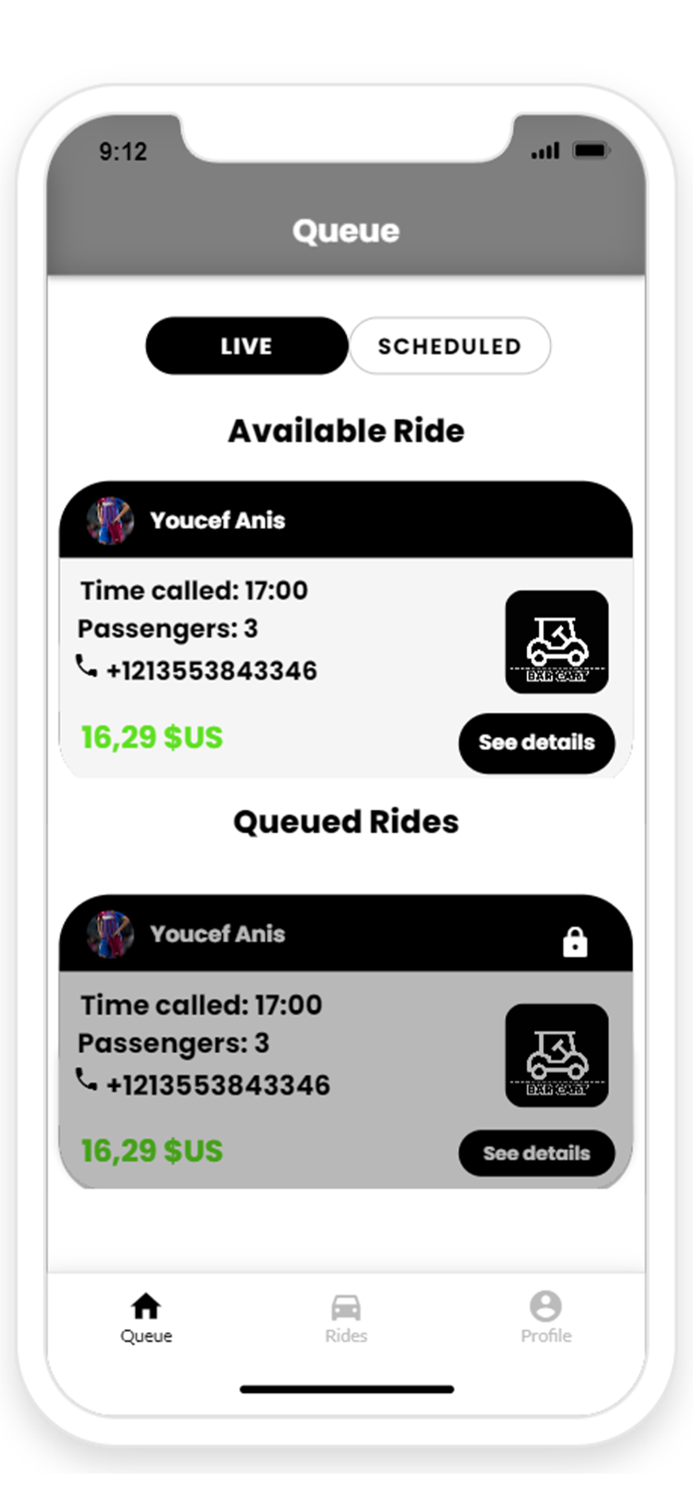Click bar cart icon in Available Ride
This screenshot has height=1500, width=693.
tap(557, 642)
